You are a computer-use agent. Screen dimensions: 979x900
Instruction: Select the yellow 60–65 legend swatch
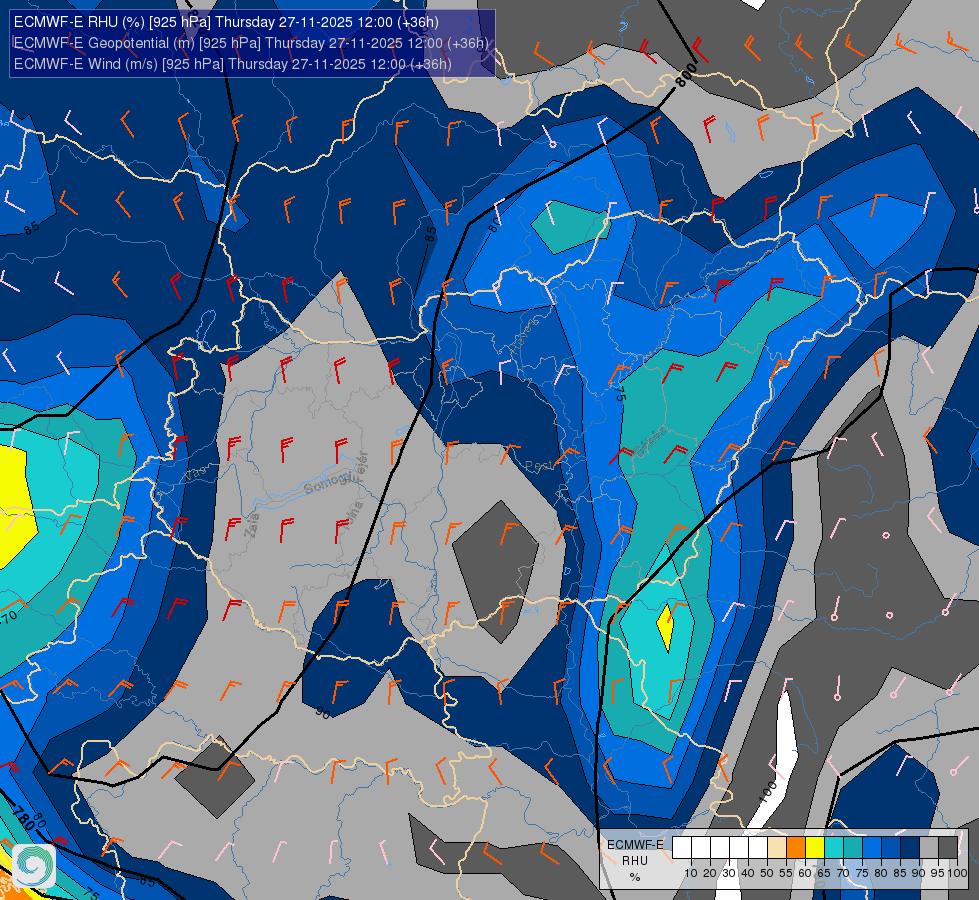pyautogui.click(x=815, y=847)
